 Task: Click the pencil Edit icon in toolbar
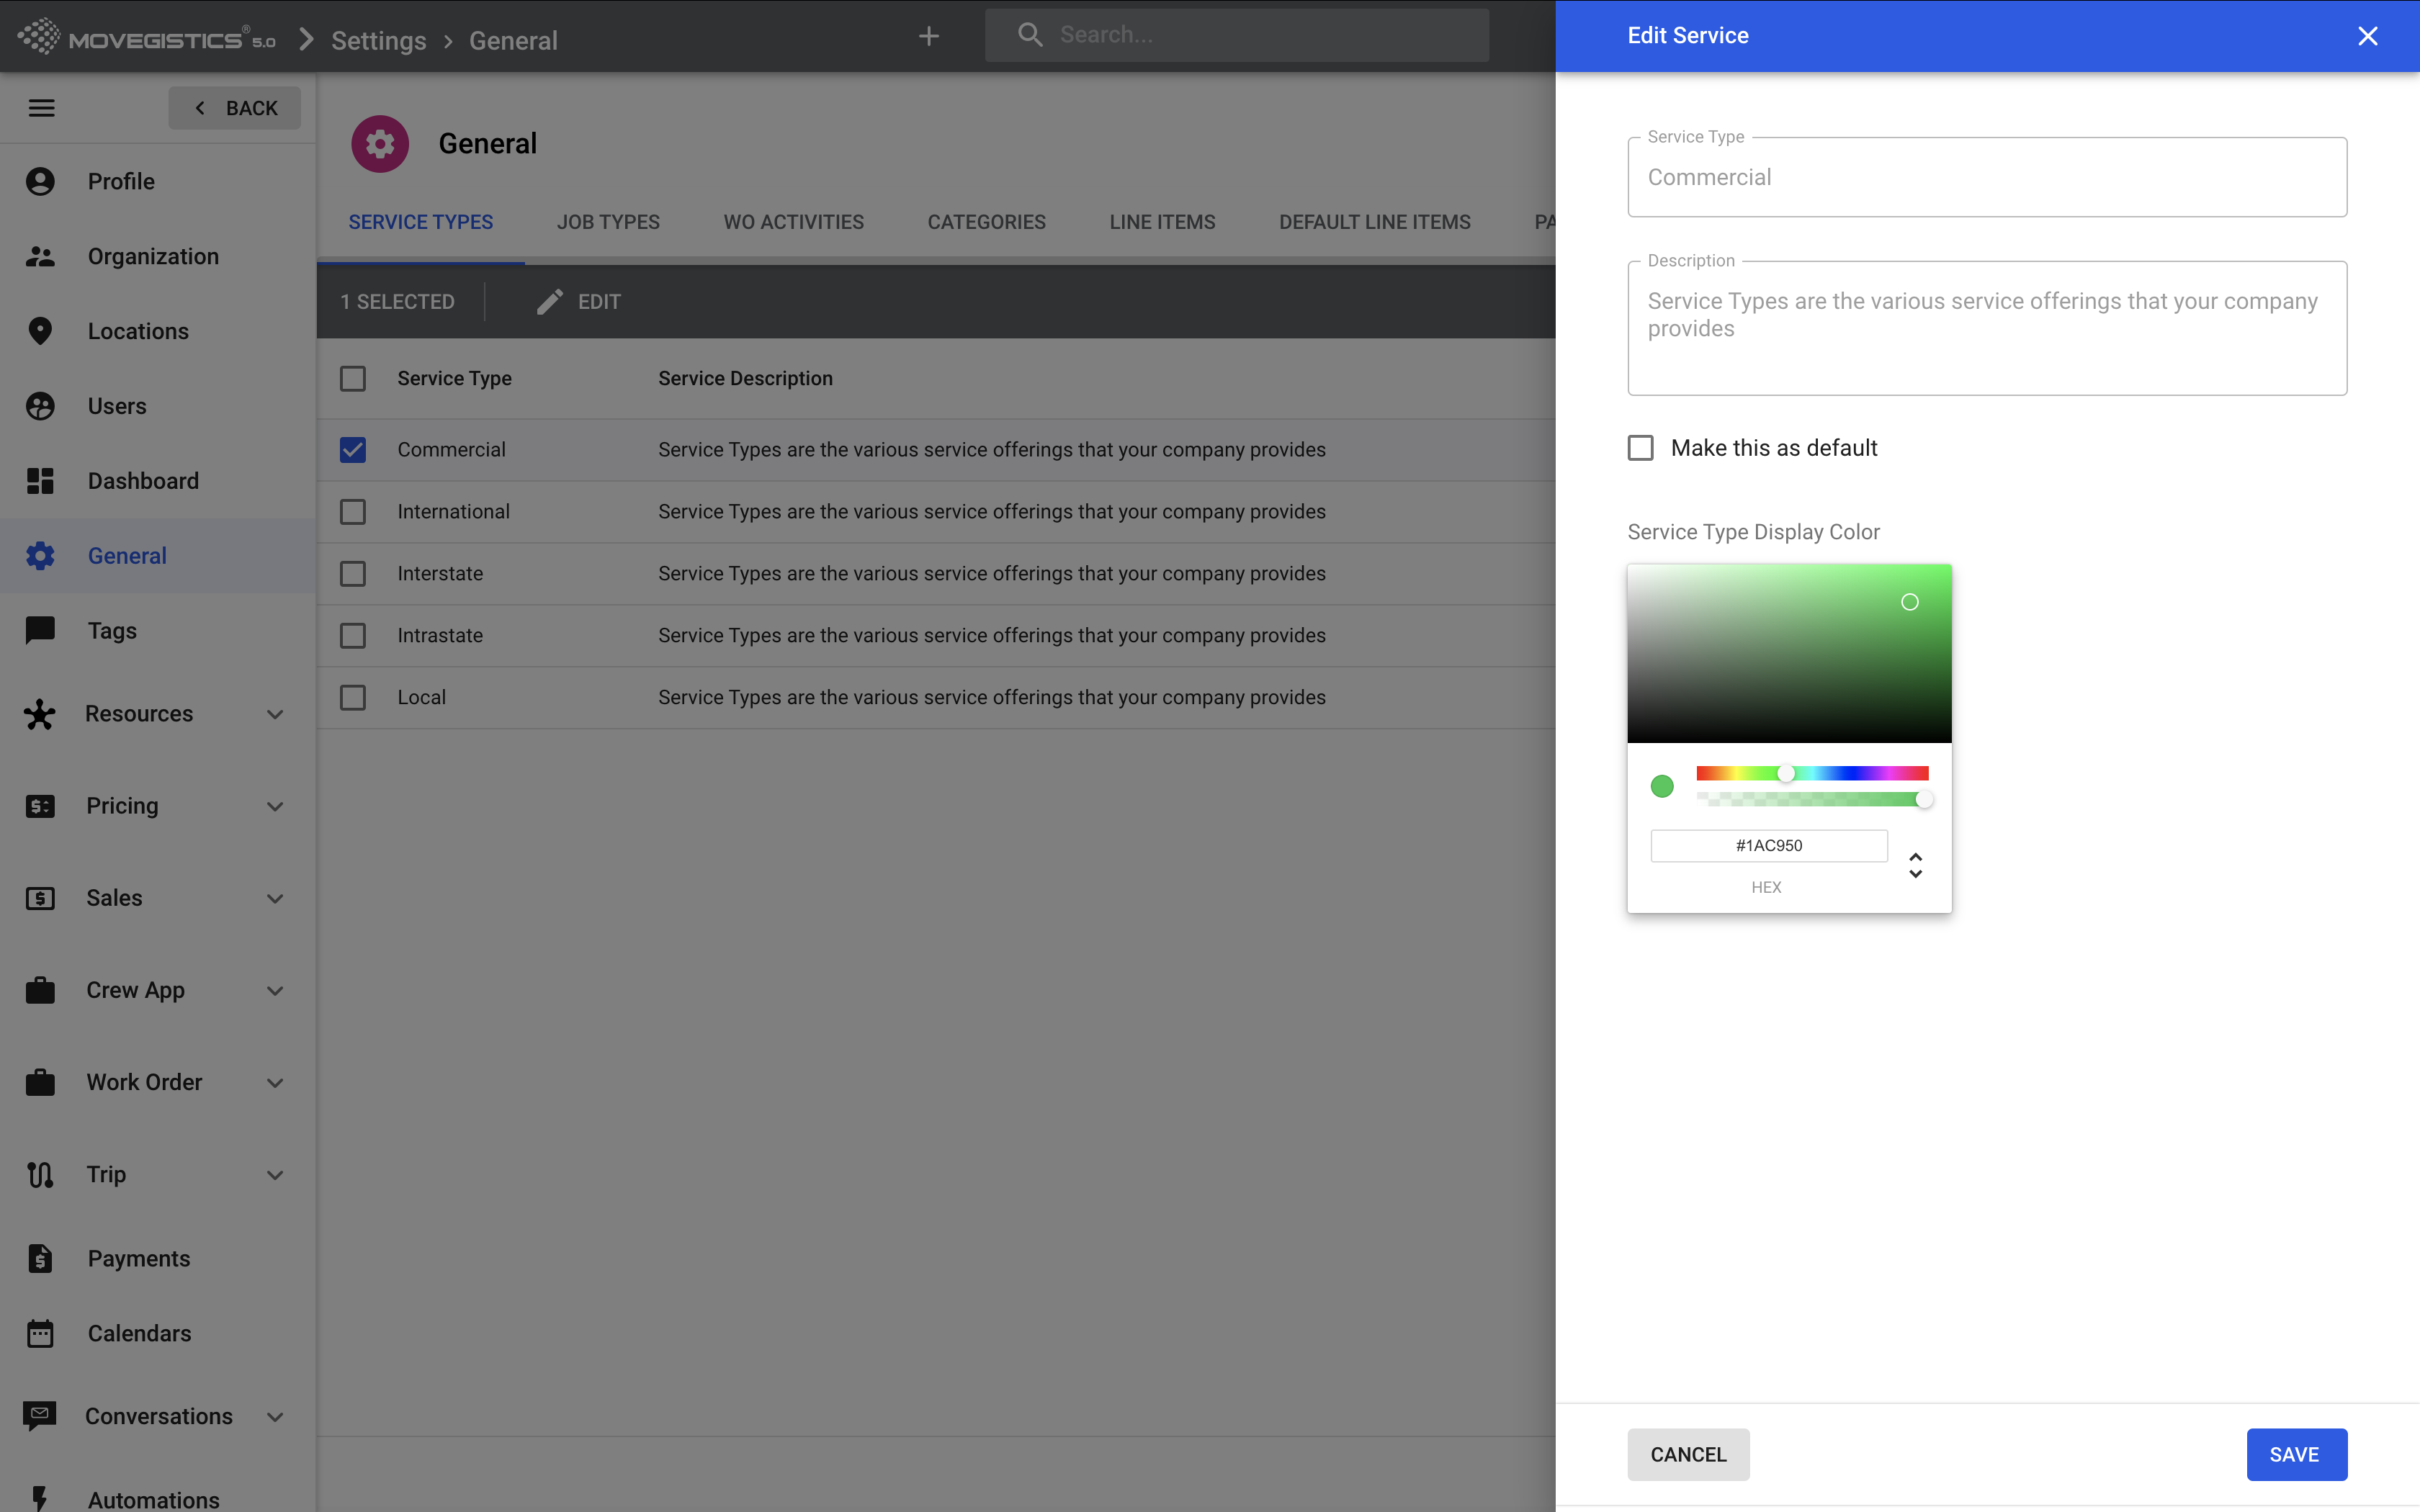(x=550, y=302)
